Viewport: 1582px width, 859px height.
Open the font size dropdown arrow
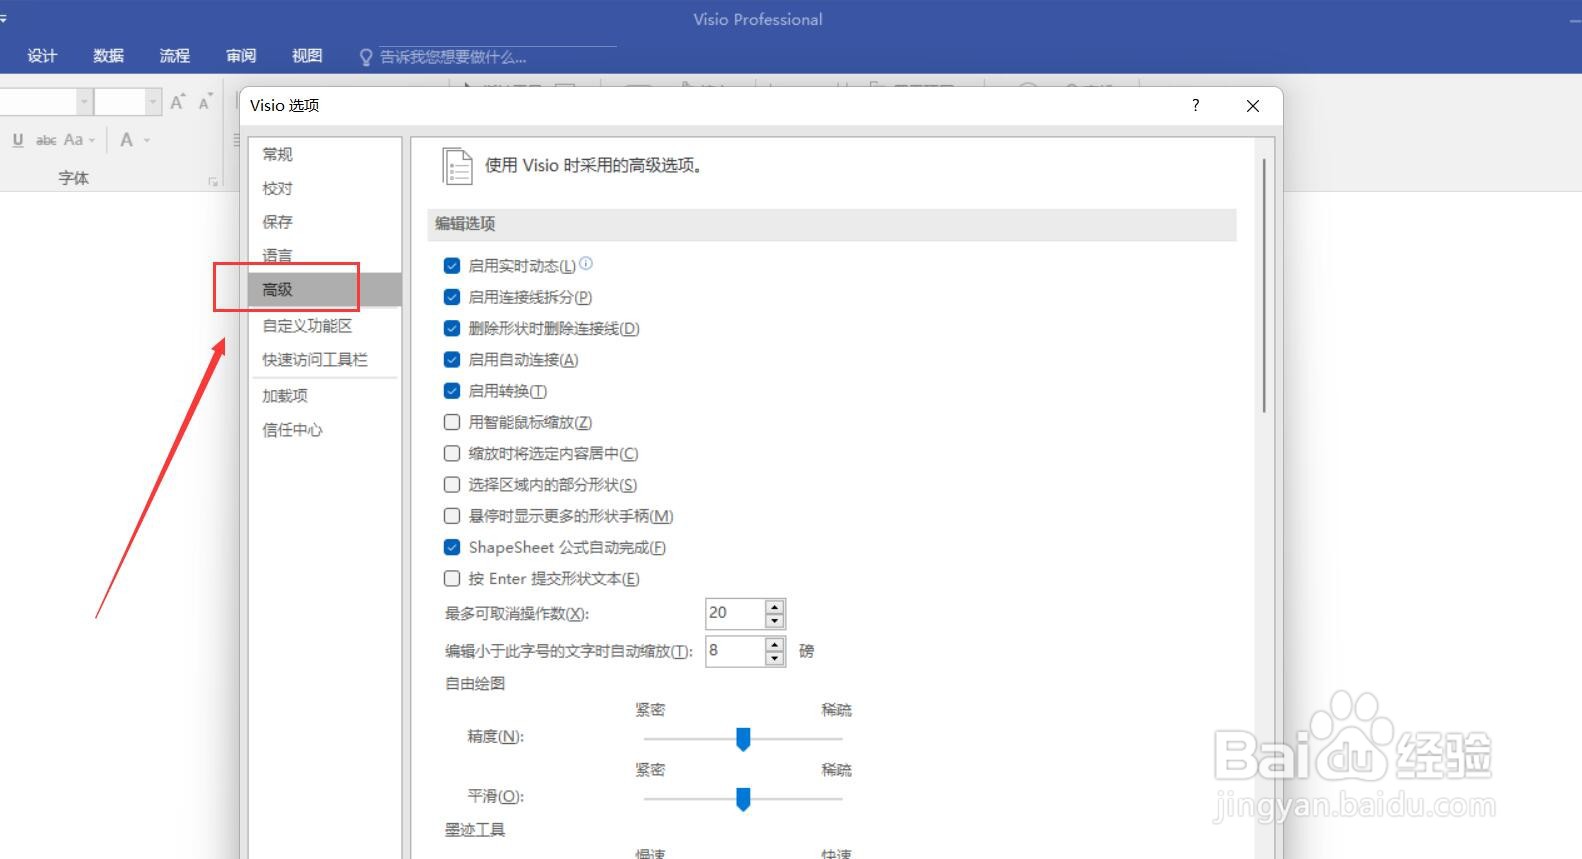click(153, 102)
